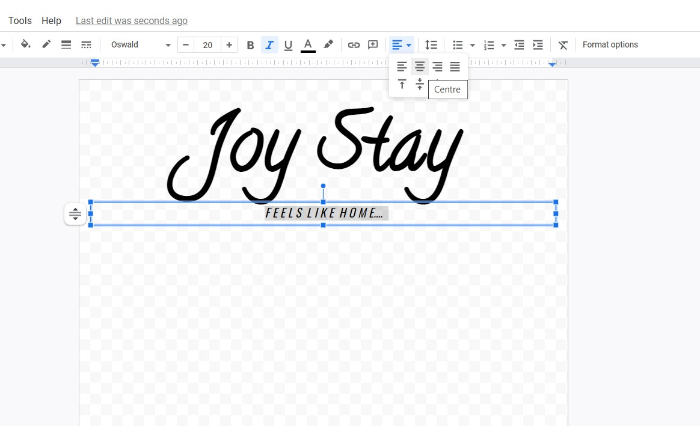Expand the bulleted list options arrow
This screenshot has height=426, width=700.
click(472, 45)
